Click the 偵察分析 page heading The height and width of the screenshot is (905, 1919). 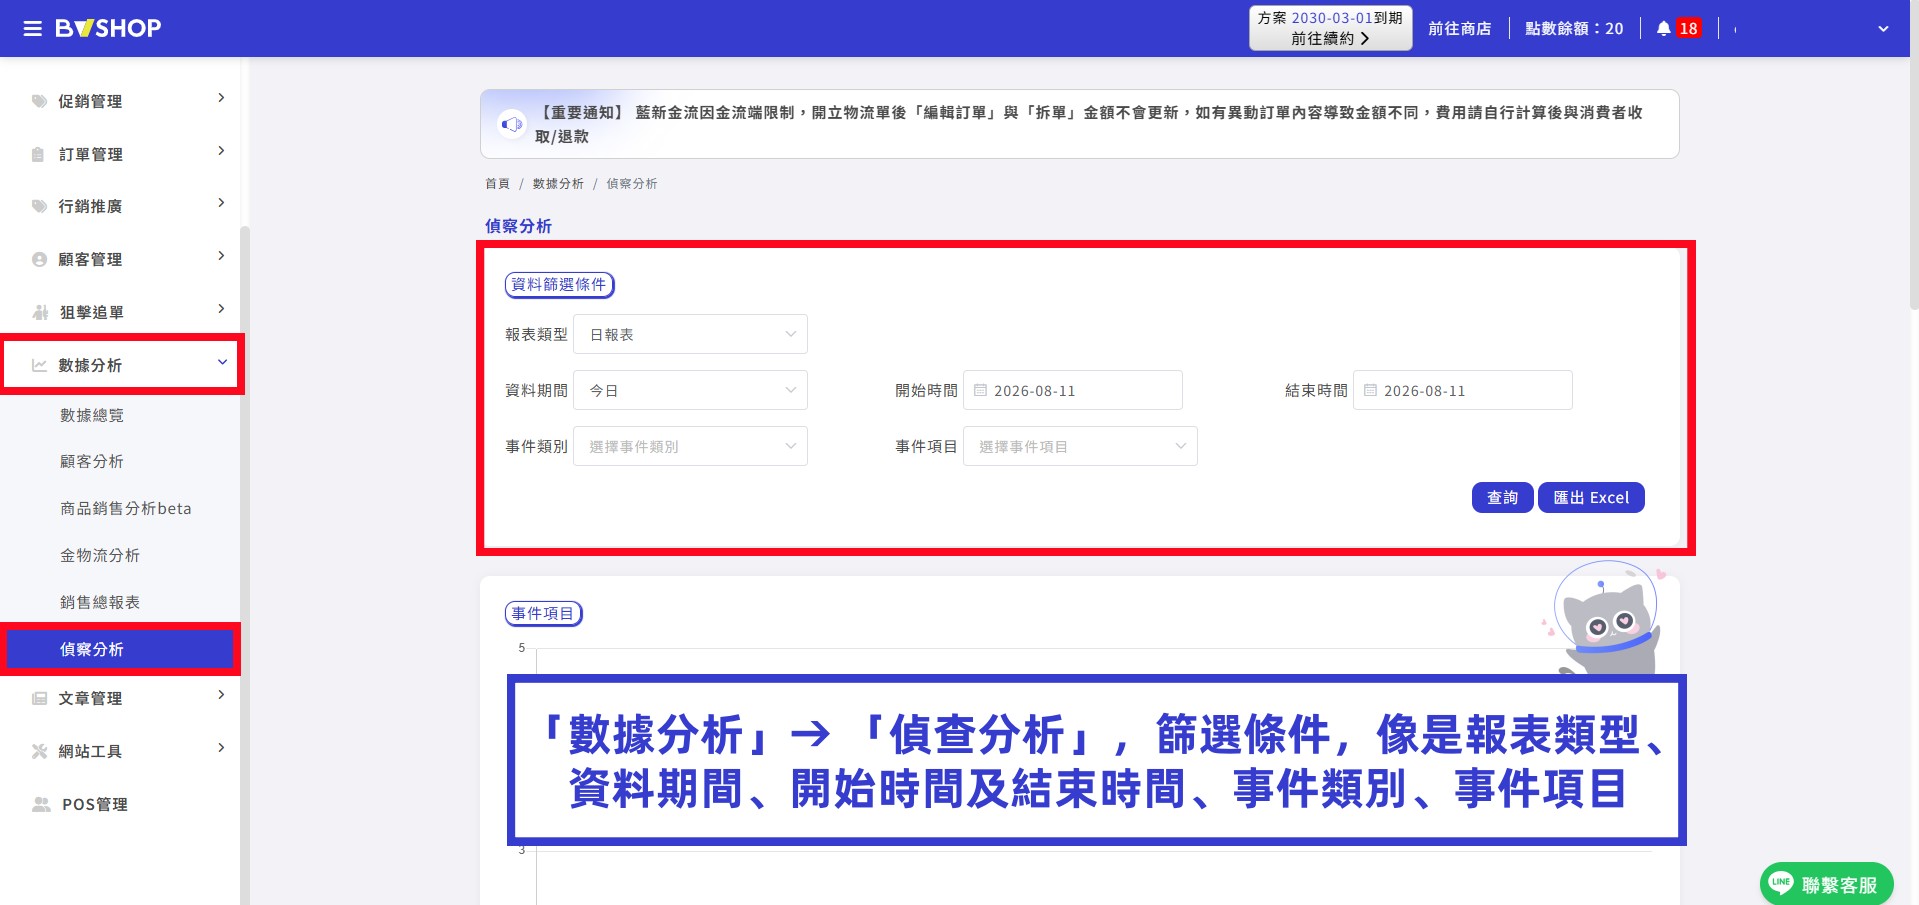click(518, 226)
